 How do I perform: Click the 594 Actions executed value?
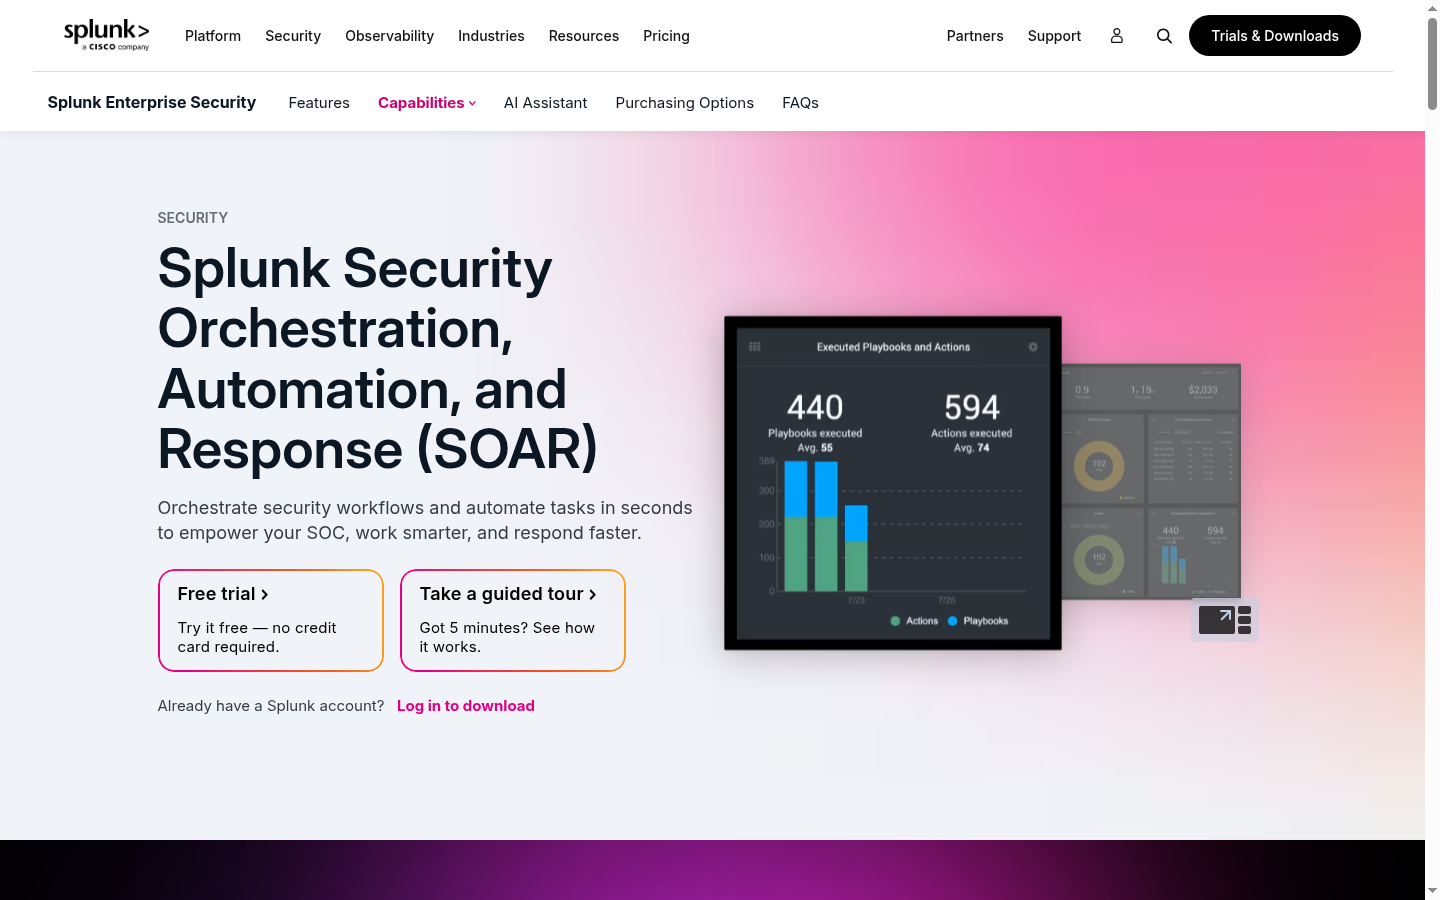coord(972,407)
